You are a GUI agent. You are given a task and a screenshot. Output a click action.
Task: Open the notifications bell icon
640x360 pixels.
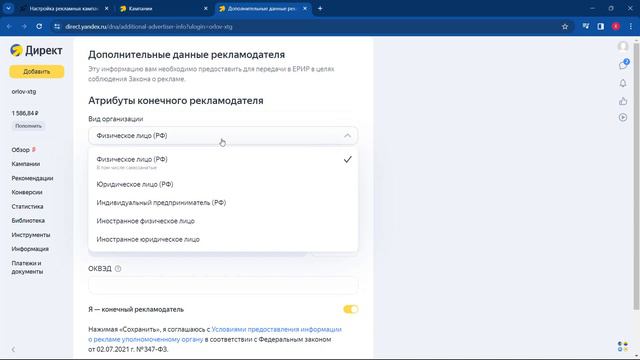[x=623, y=83]
